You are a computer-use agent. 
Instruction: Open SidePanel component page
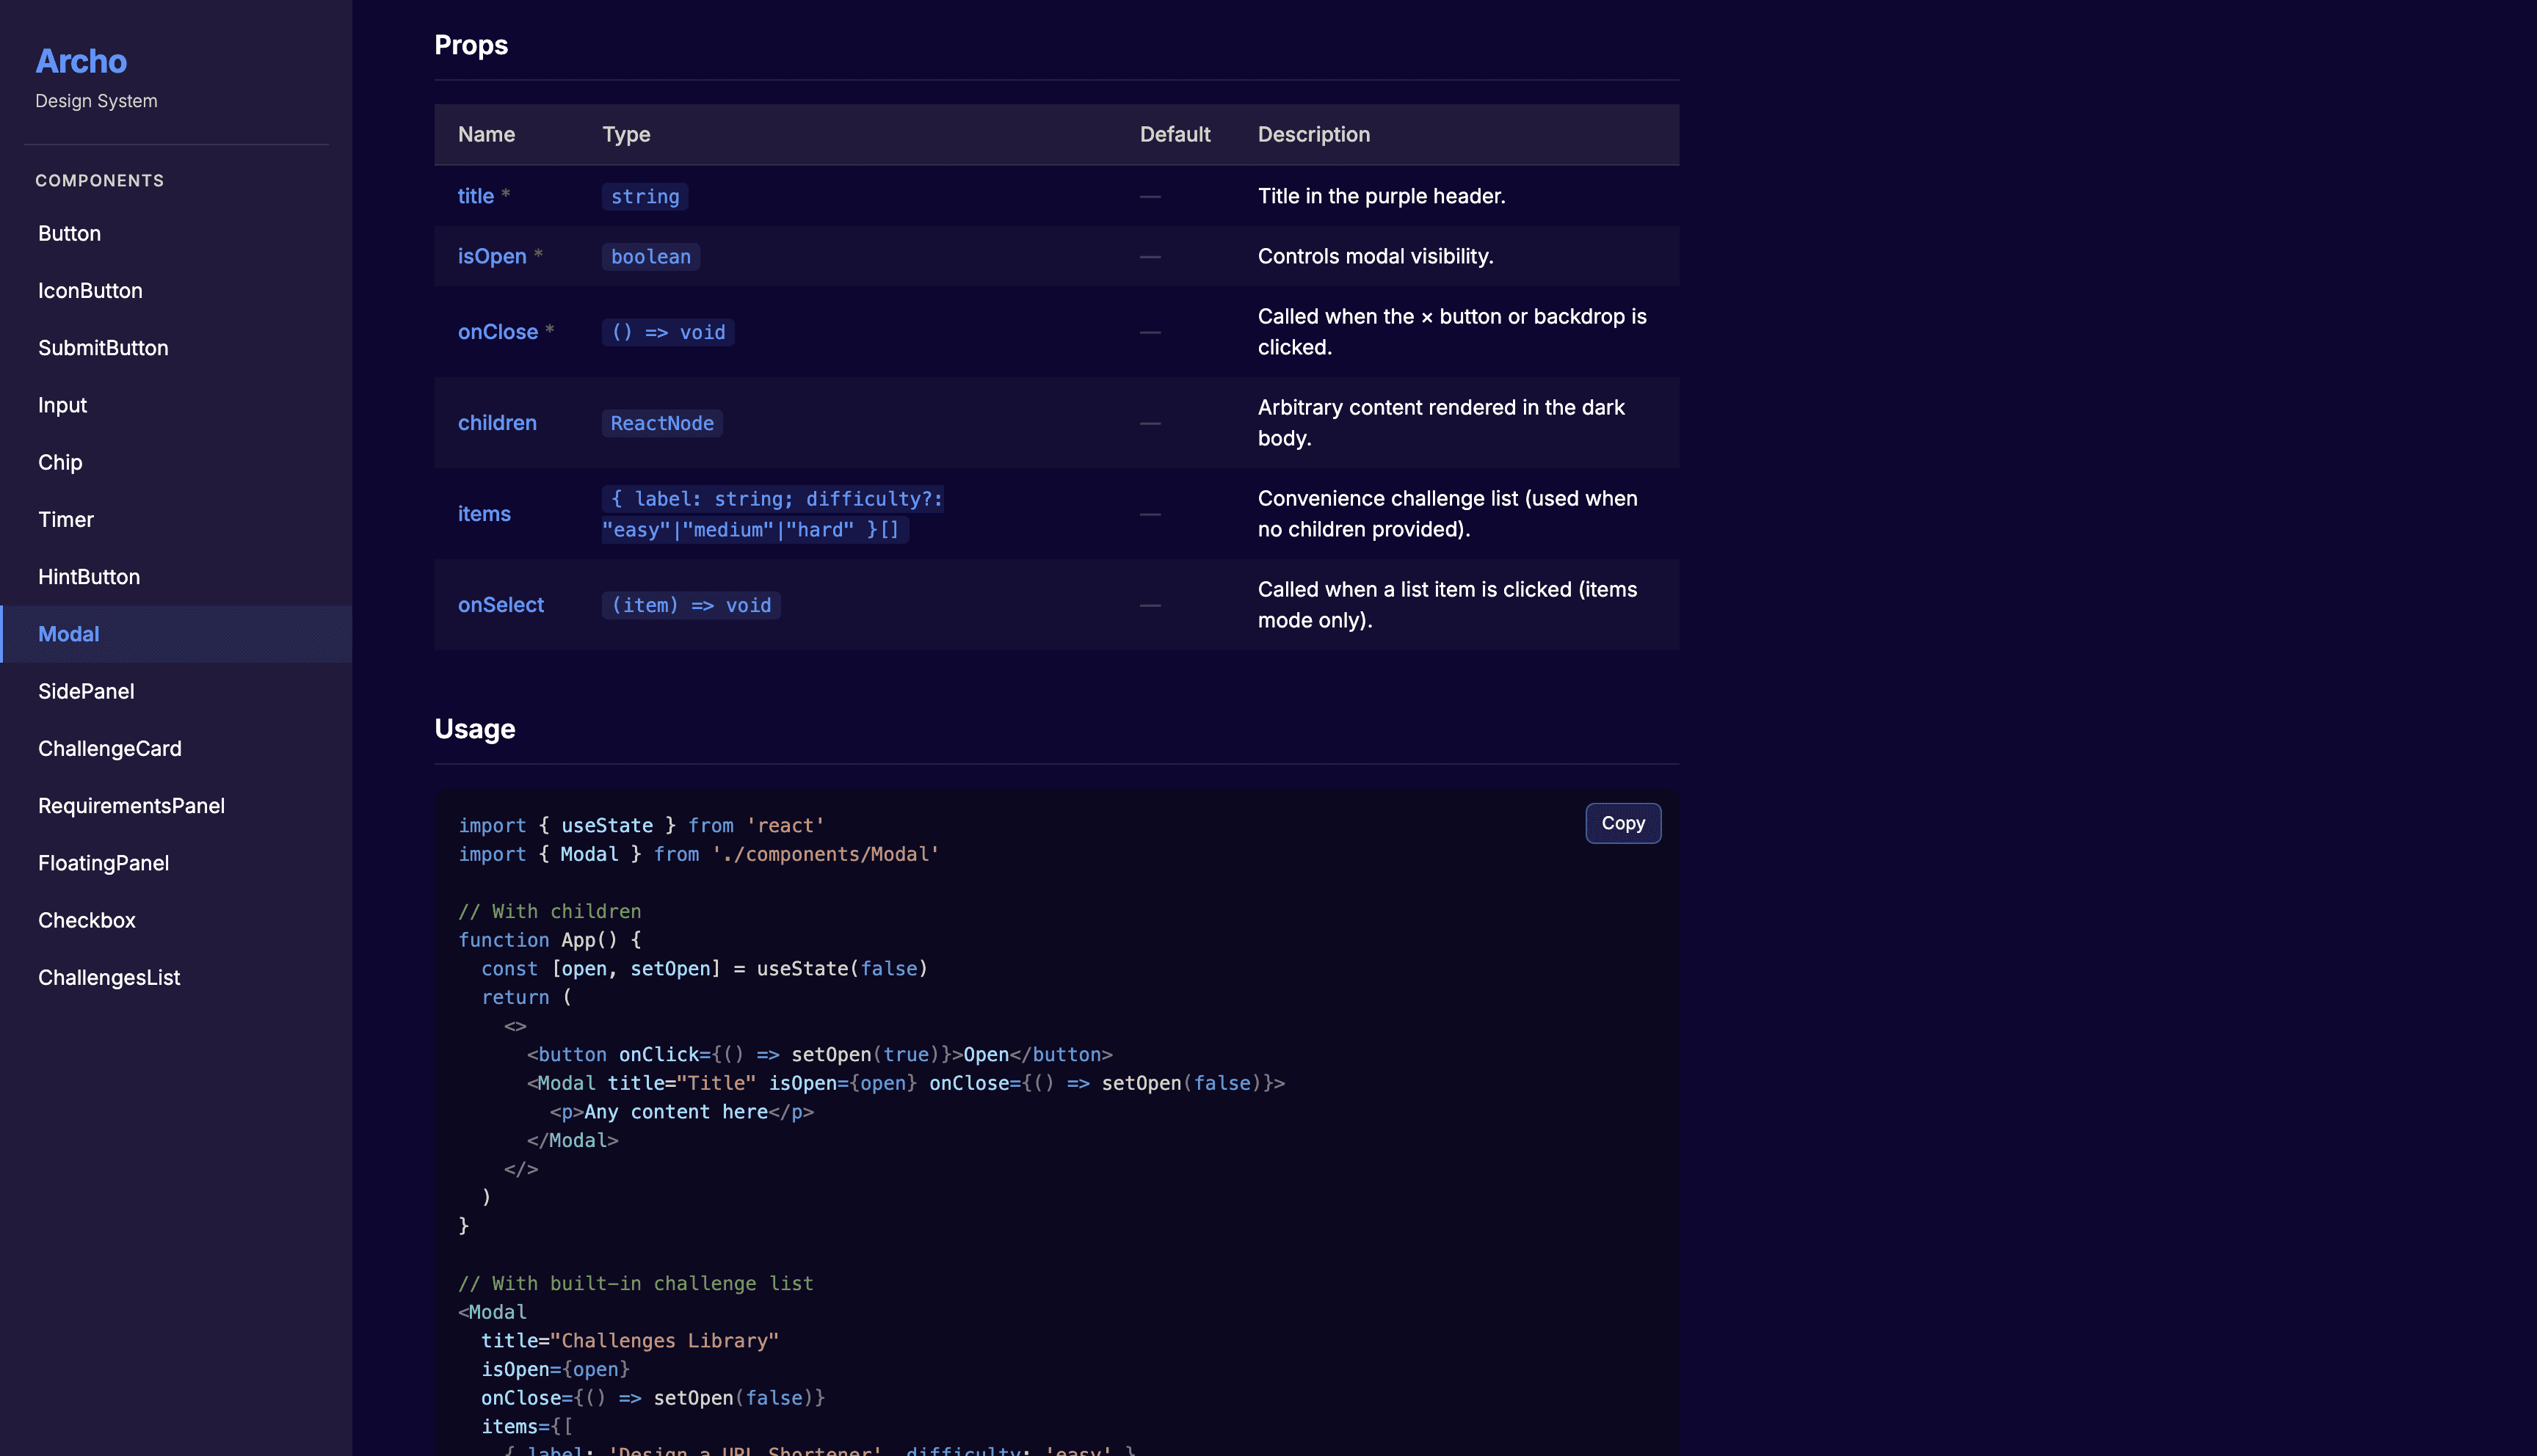(x=86, y=691)
